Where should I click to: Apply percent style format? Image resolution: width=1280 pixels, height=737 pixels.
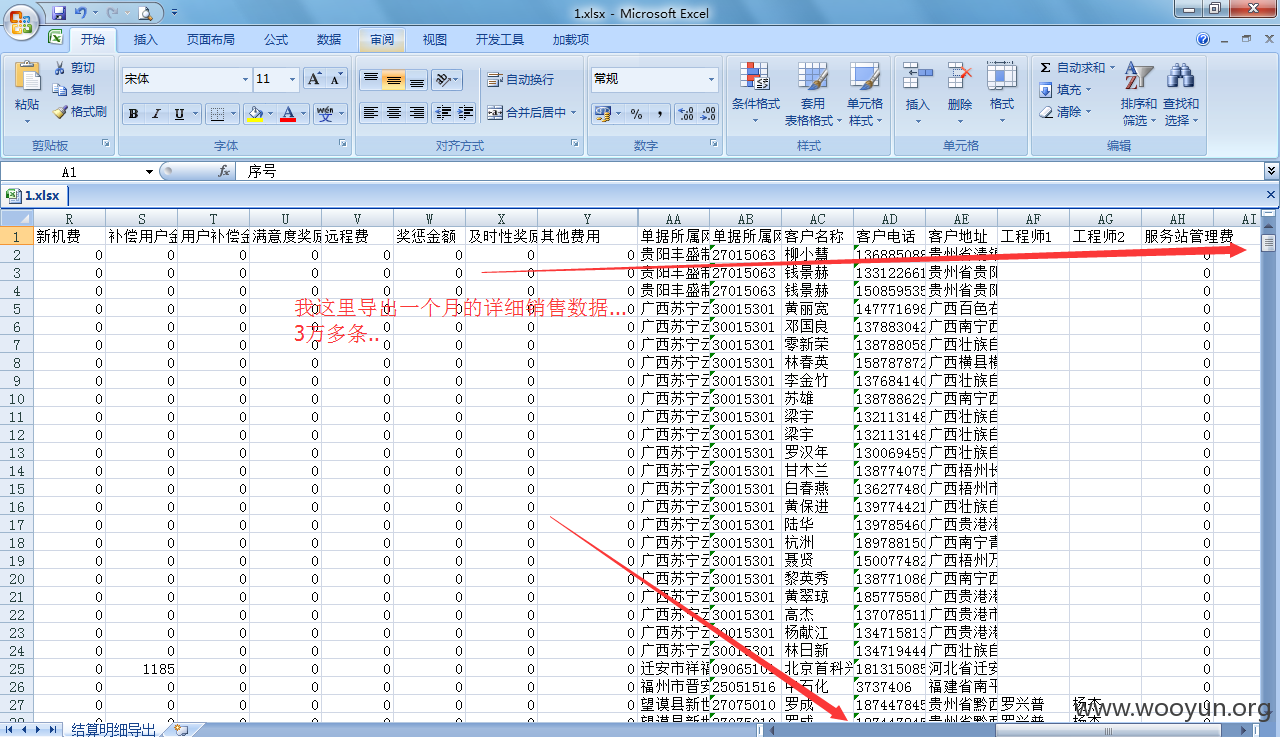636,114
